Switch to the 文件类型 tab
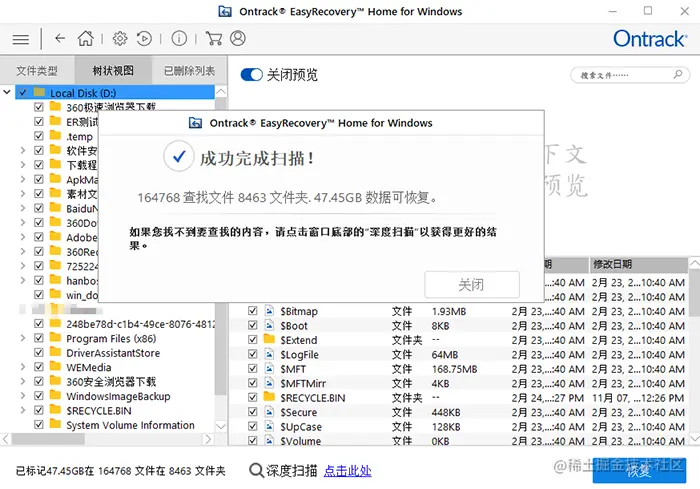The height and width of the screenshot is (489, 700). coord(37,71)
